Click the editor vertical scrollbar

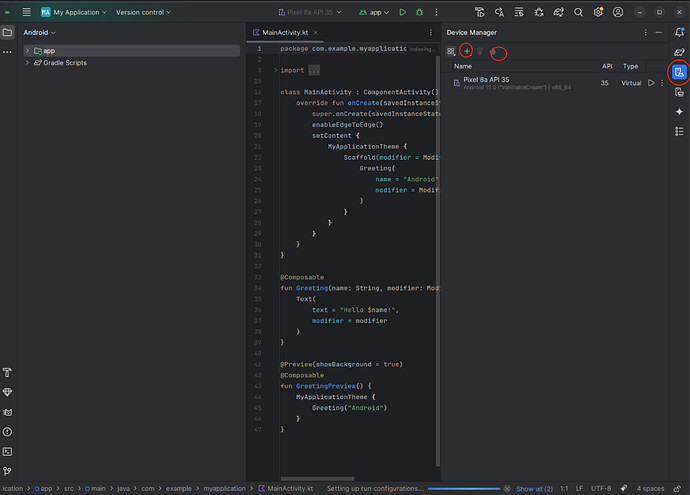pyautogui.click(x=437, y=261)
